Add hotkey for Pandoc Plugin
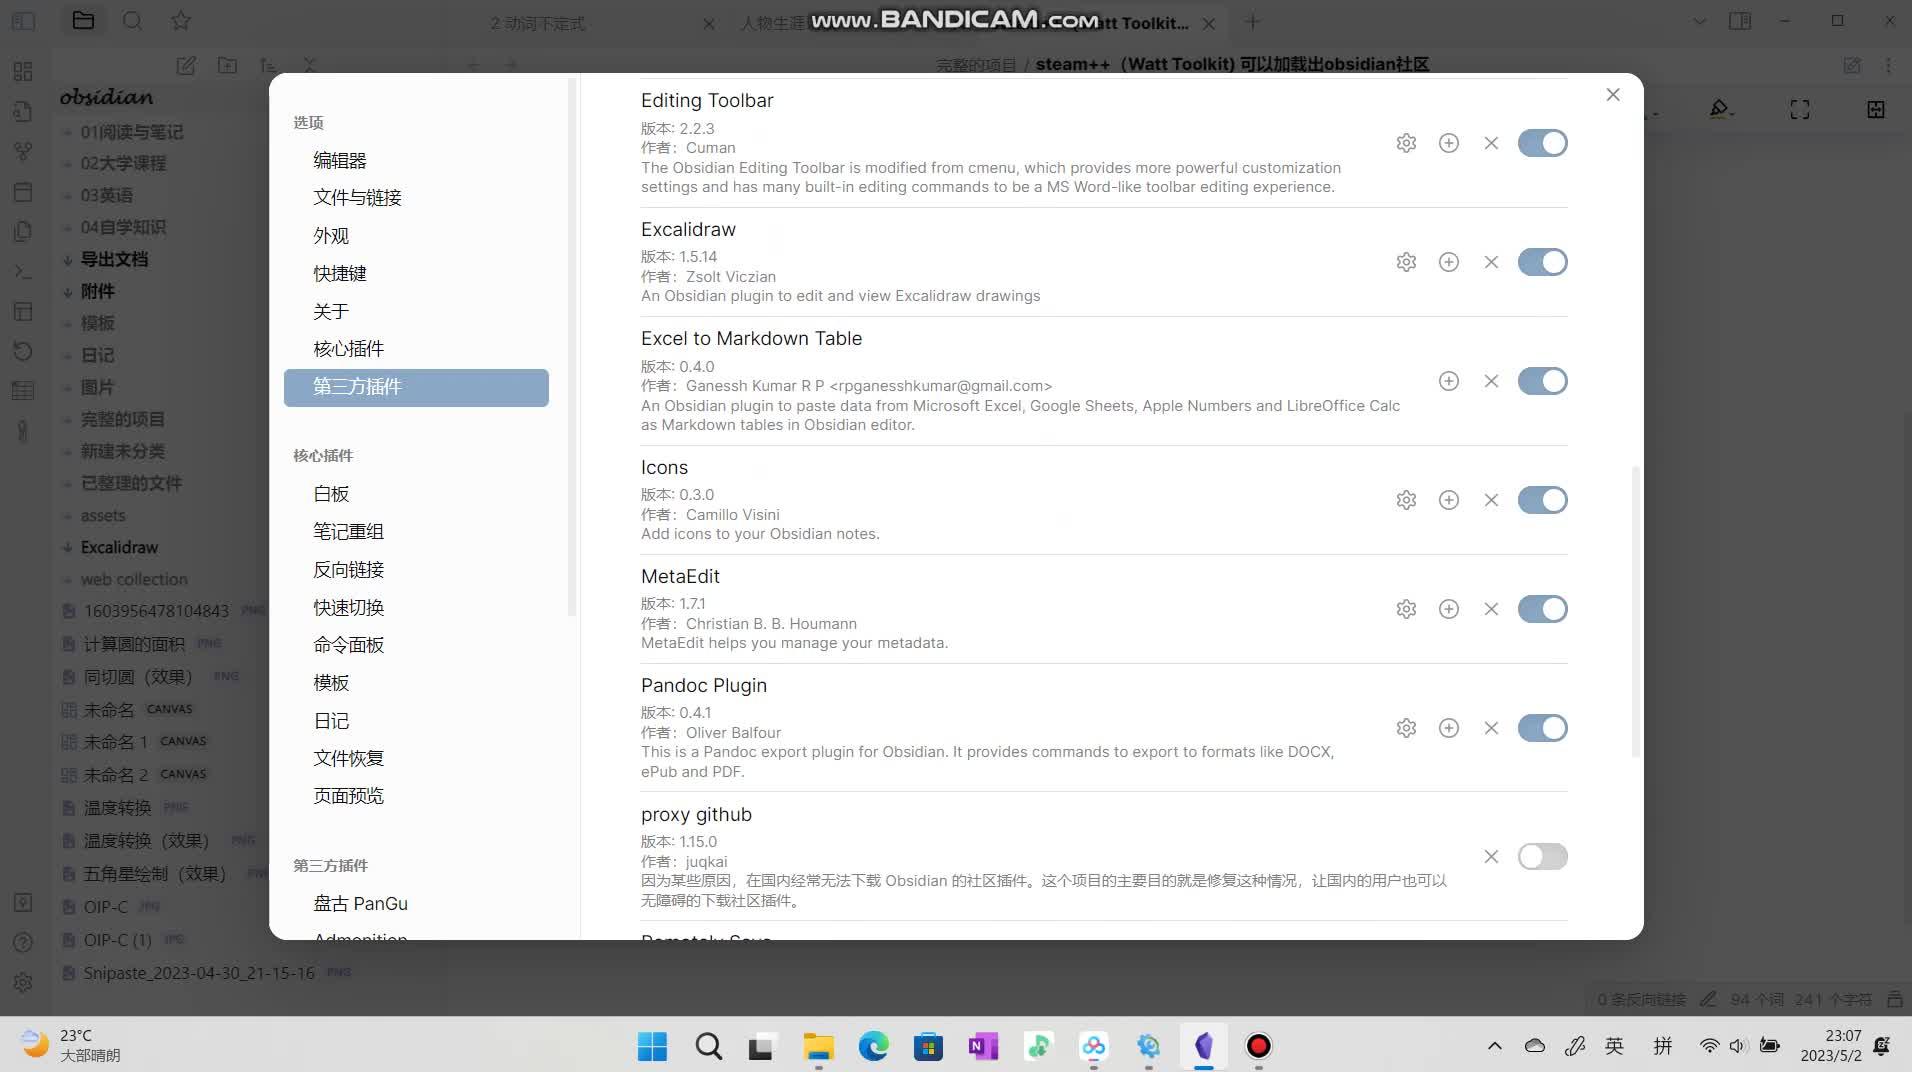 (x=1448, y=728)
